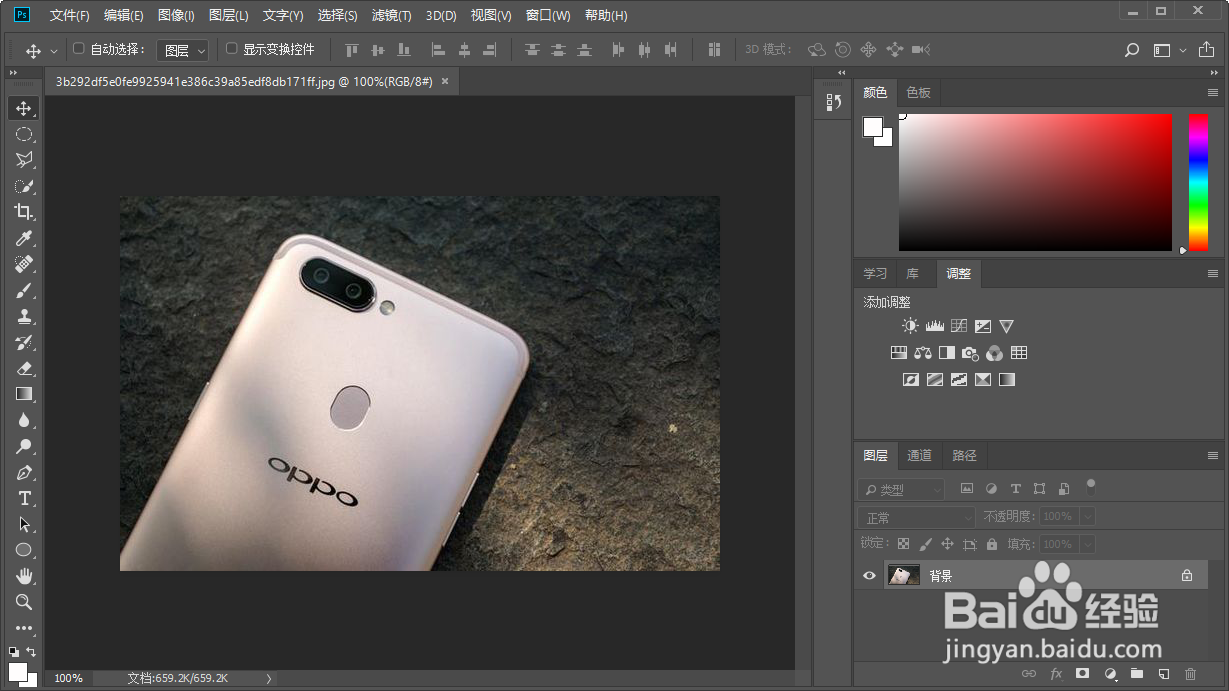Close the open document tab
The height and width of the screenshot is (691, 1229).
pos(445,81)
